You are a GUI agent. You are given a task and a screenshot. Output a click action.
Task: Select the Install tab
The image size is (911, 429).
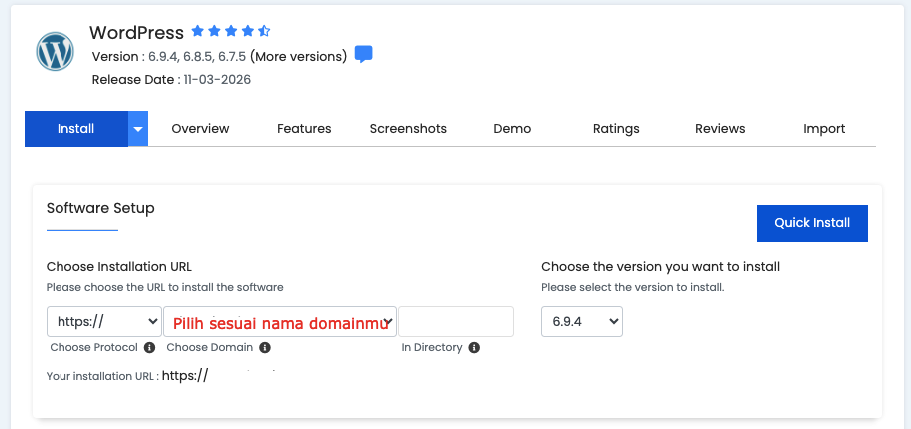76,128
